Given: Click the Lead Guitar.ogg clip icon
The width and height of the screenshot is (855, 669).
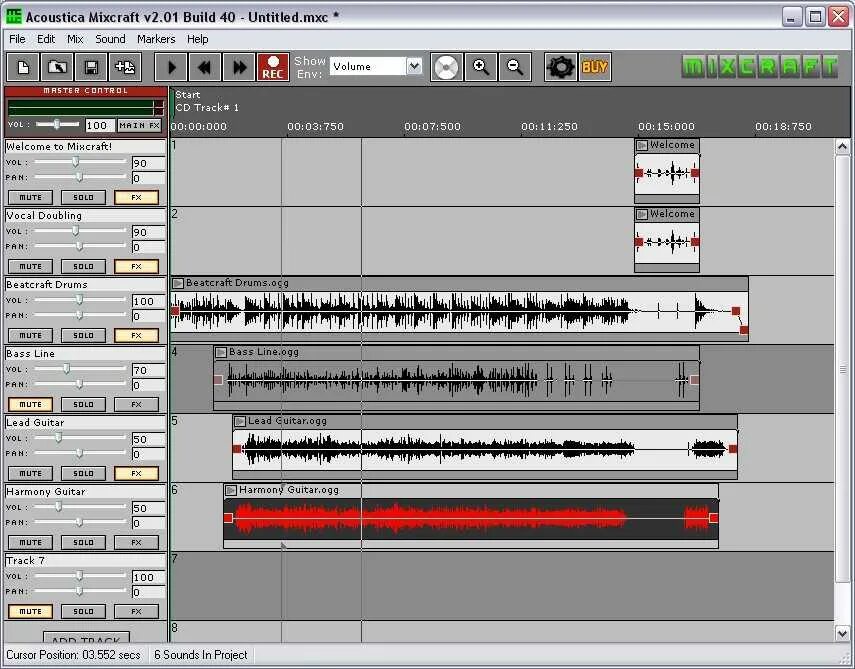Looking at the screenshot, I should coord(239,421).
